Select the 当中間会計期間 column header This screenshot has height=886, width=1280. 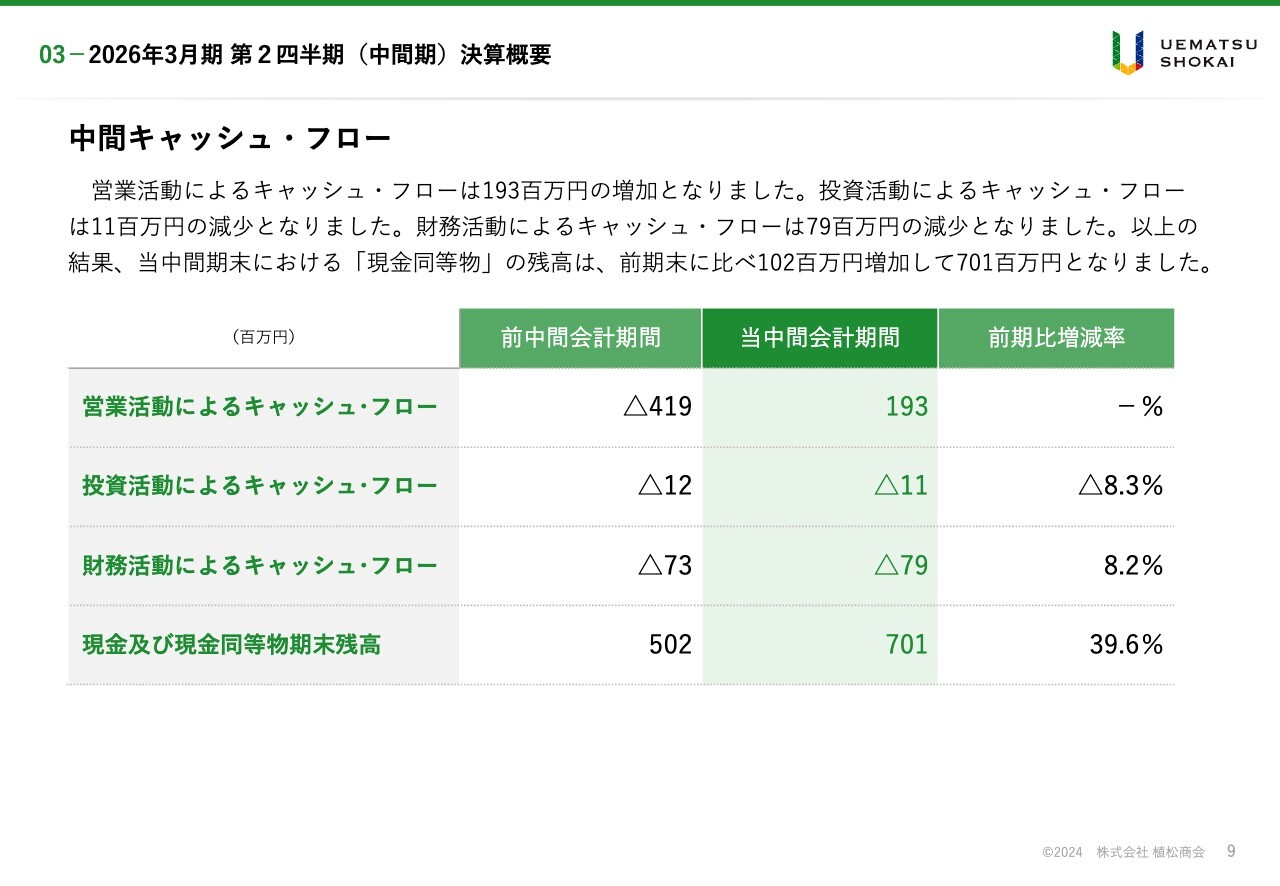819,338
